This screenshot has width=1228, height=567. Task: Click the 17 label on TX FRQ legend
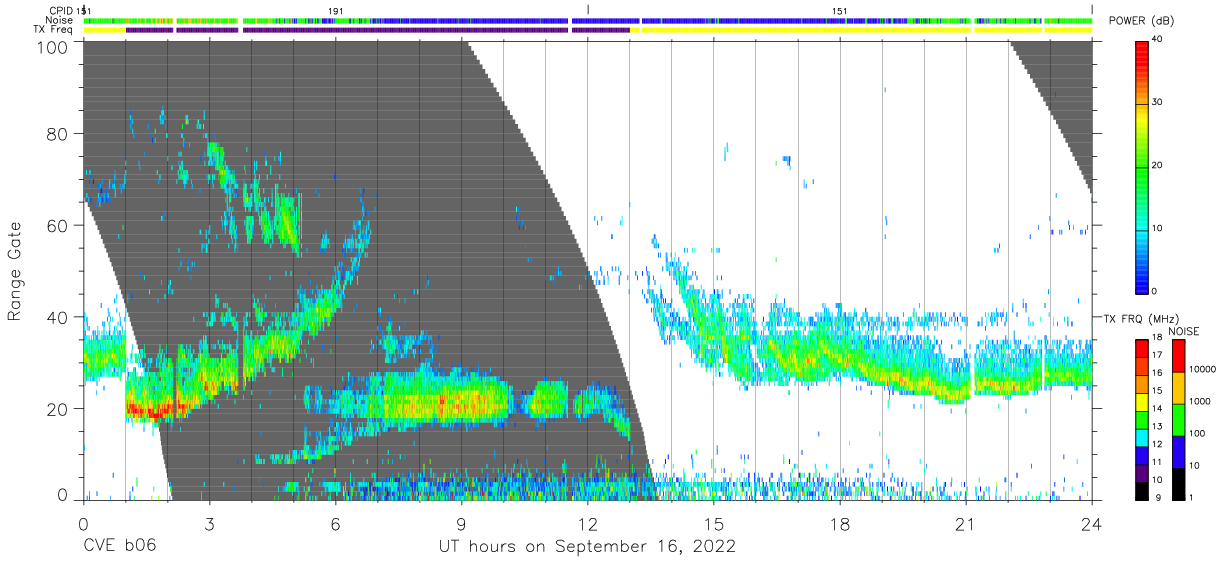click(1158, 355)
